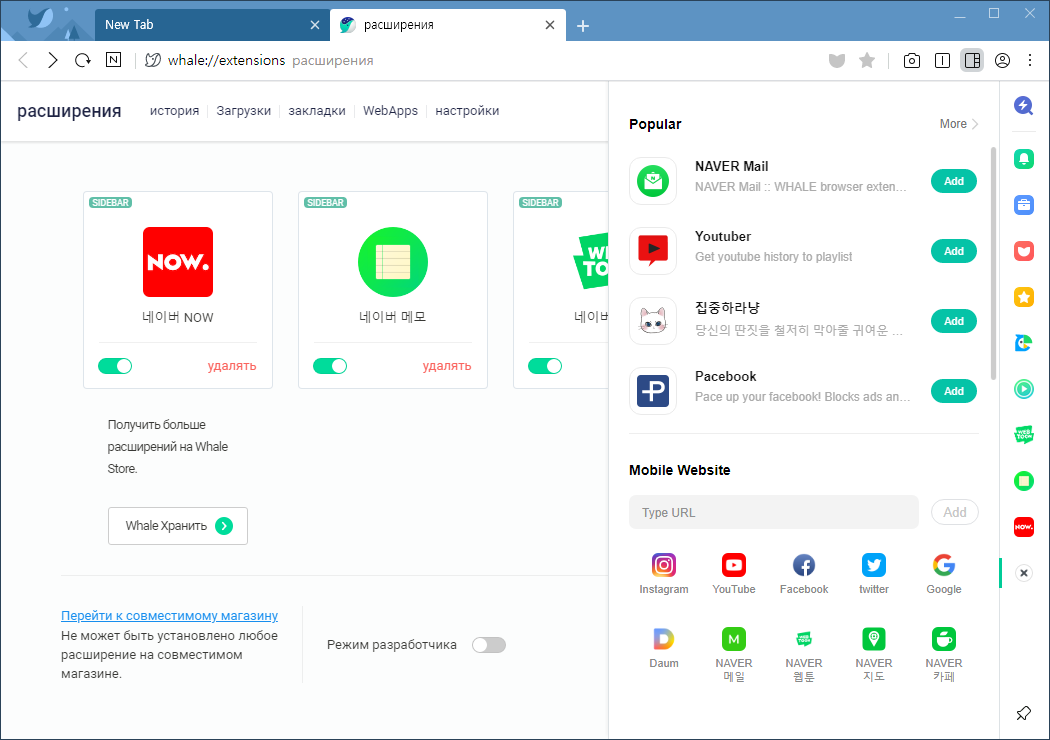Enable Режим разработчика switch
This screenshot has height=740, width=1050.
coord(489,645)
